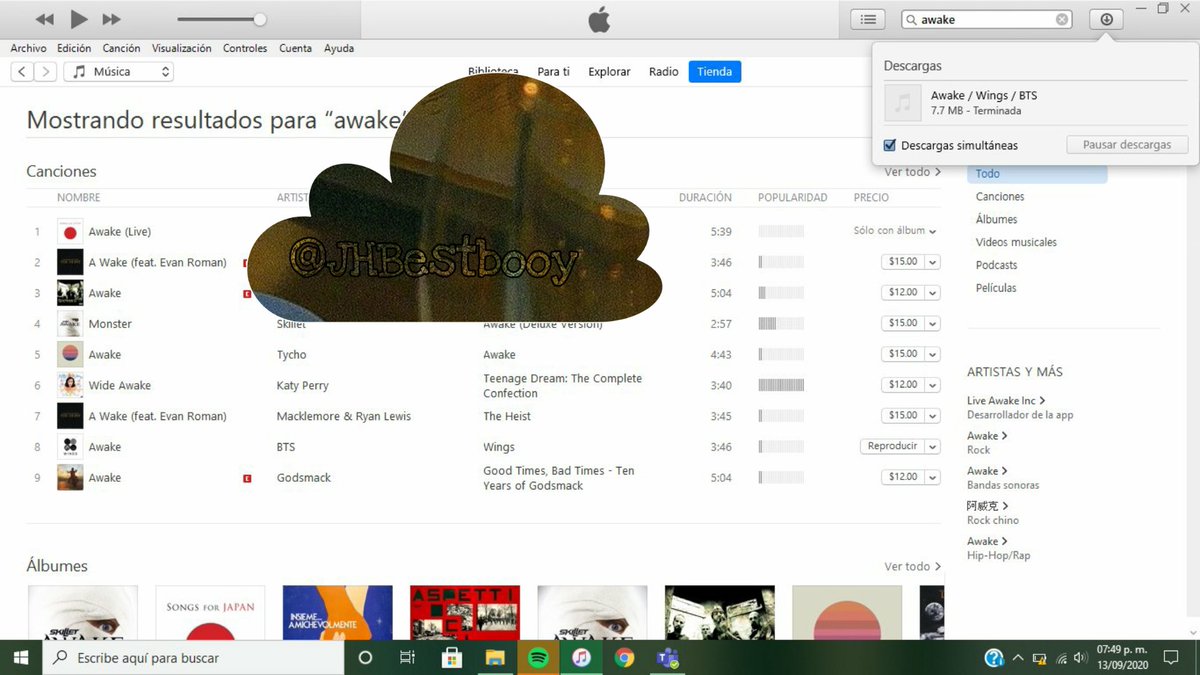Screen dimensions: 1200x675
Task: Filter results by Películas
Action: tap(996, 288)
